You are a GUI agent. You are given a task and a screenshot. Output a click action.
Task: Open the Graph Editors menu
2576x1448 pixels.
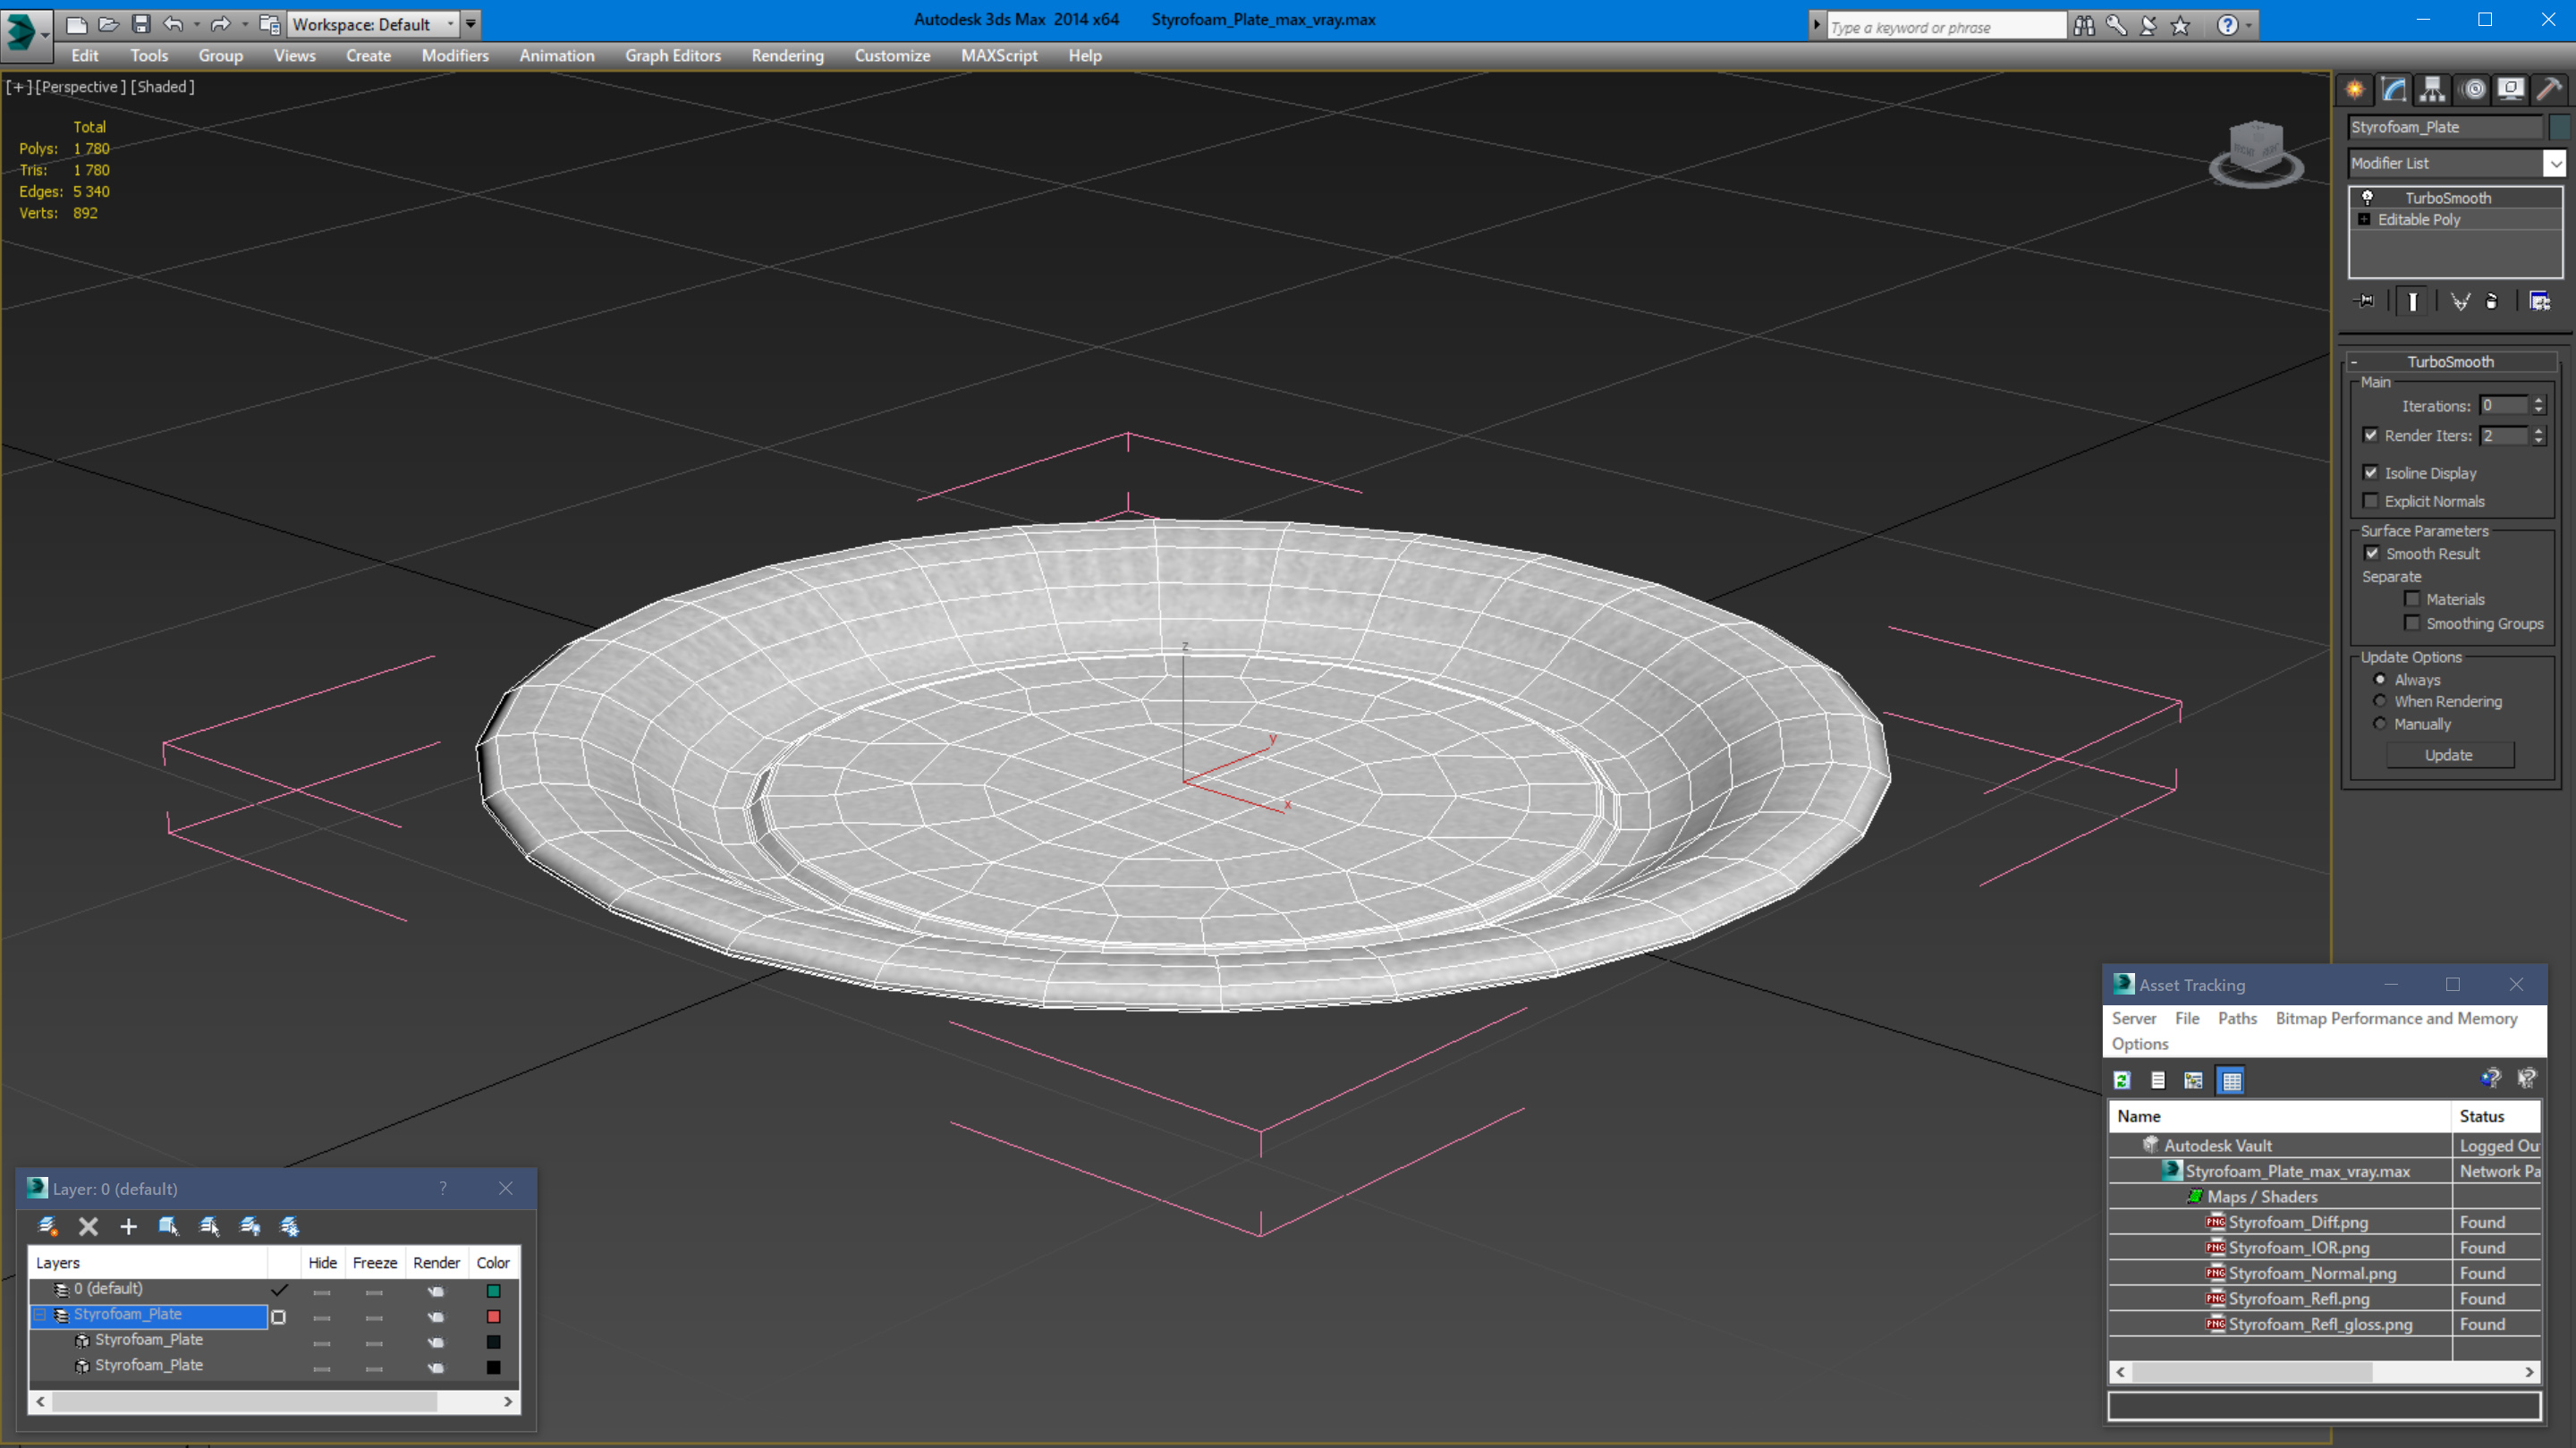(x=672, y=56)
